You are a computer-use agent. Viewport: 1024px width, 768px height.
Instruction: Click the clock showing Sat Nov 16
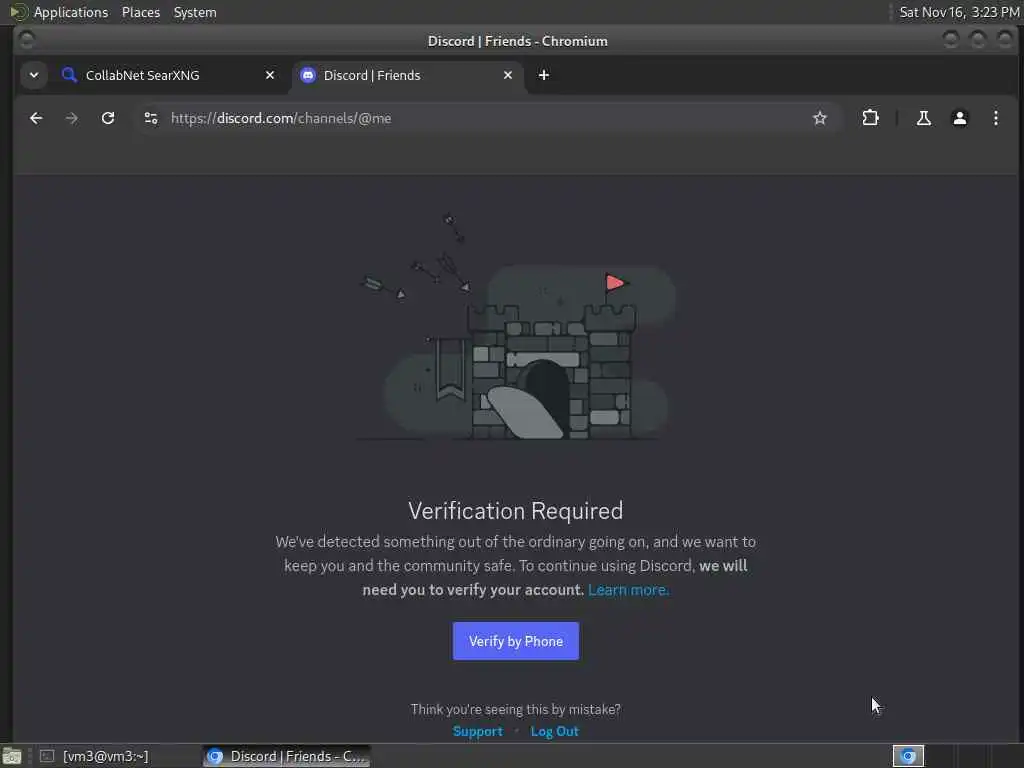point(959,12)
